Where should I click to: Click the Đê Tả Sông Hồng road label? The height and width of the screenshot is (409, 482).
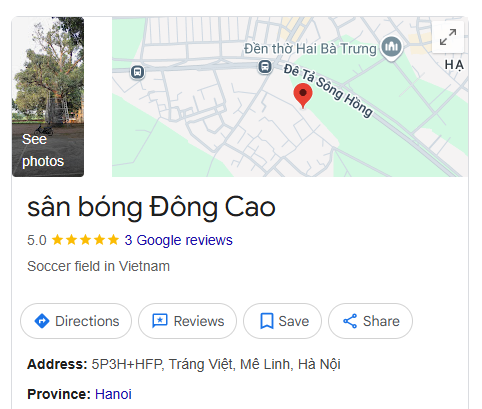328,91
